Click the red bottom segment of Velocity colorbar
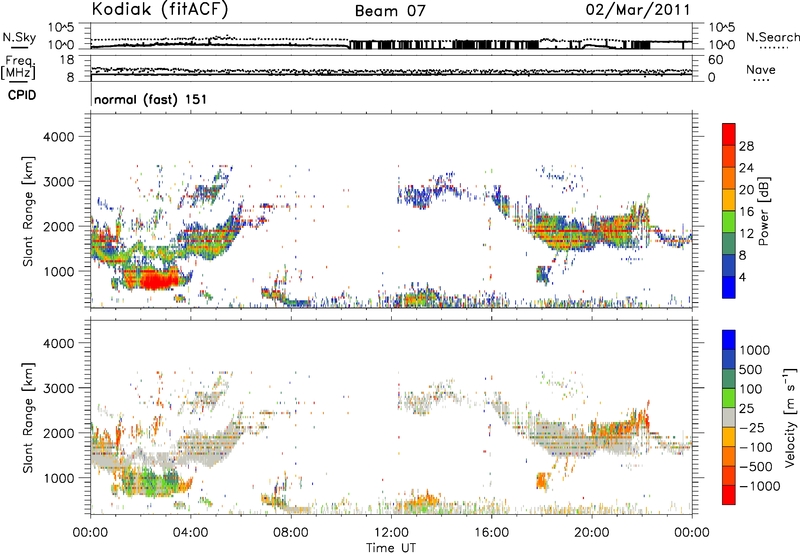 pos(729,495)
